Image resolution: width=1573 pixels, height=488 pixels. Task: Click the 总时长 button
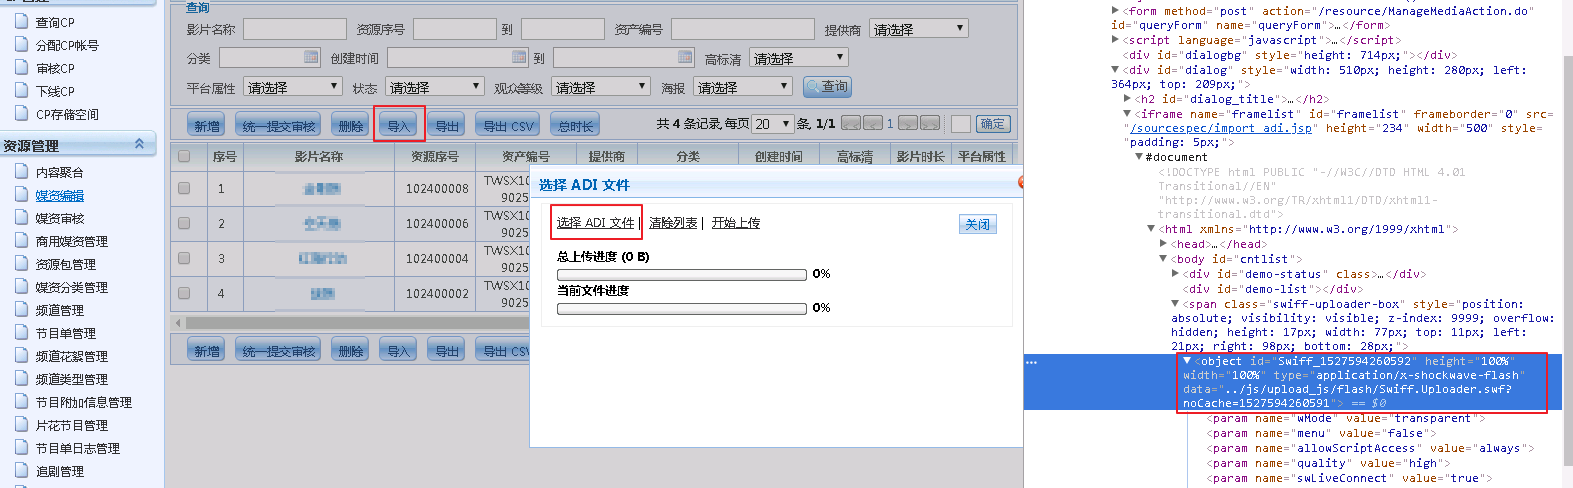pos(576,124)
